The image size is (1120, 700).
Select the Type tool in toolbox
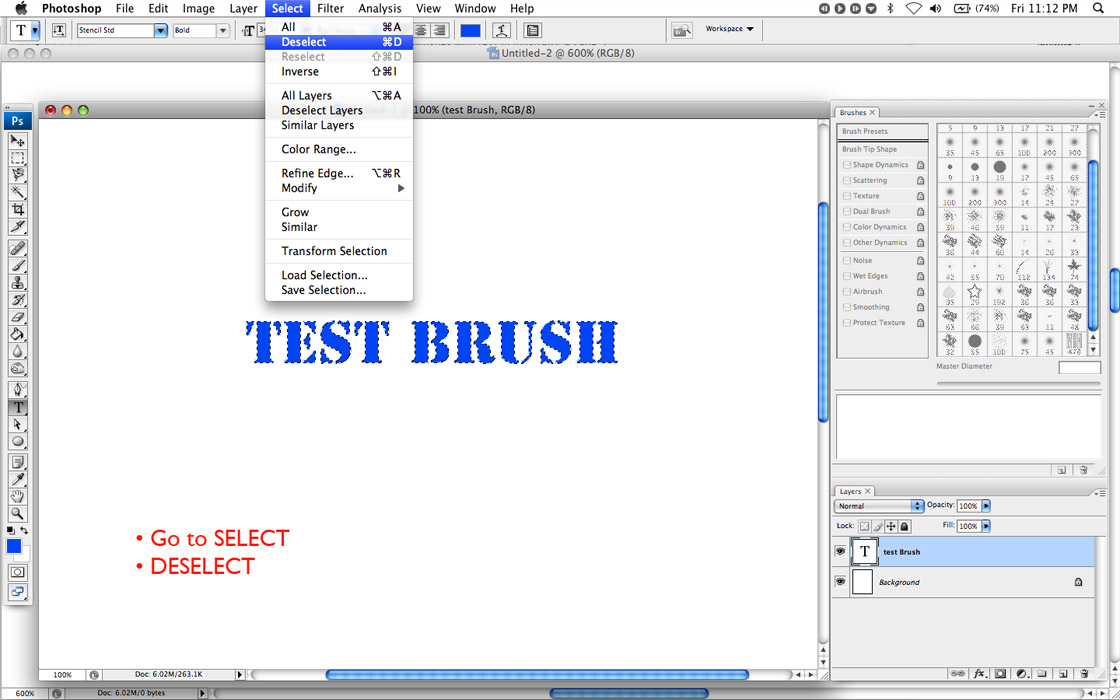click(x=18, y=407)
